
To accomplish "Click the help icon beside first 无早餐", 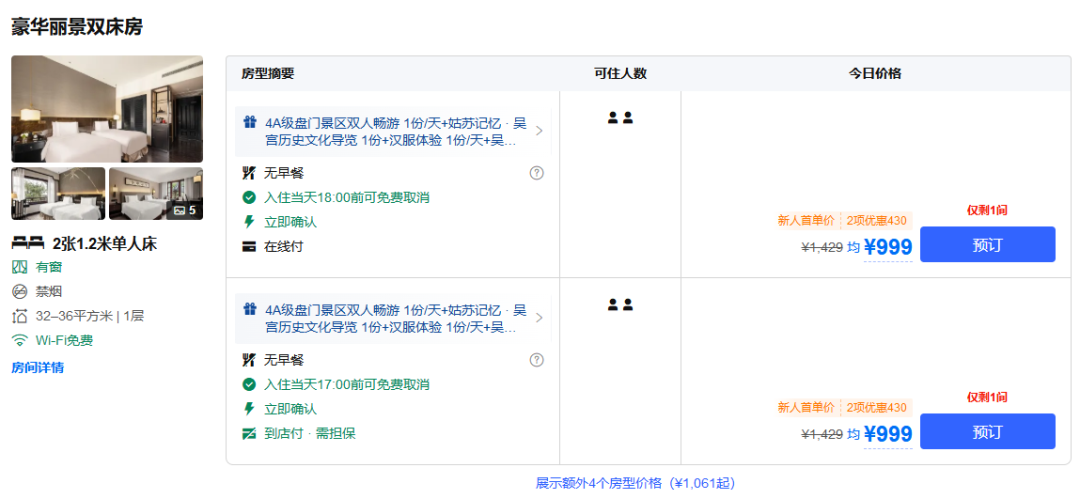I will click(536, 173).
